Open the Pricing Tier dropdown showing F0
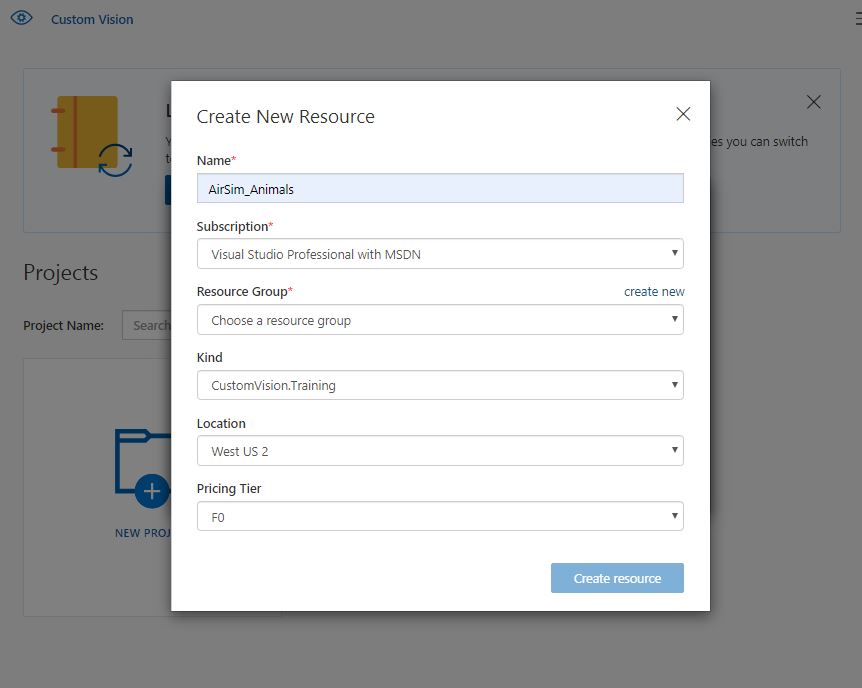862x688 pixels. click(x=440, y=516)
